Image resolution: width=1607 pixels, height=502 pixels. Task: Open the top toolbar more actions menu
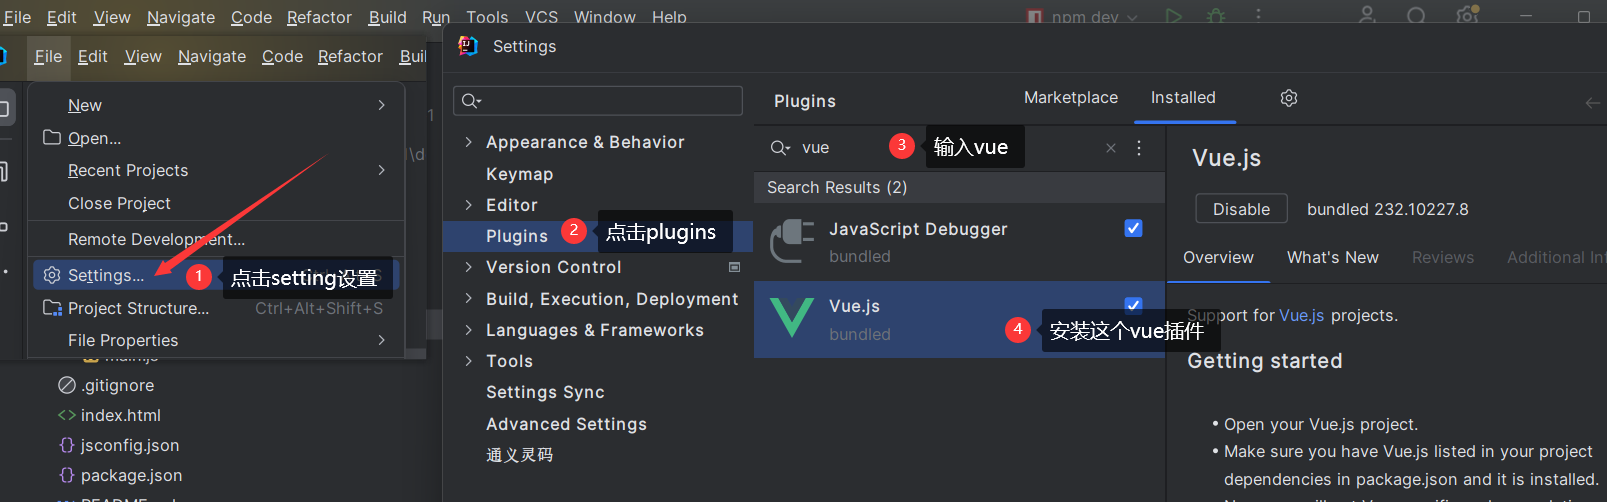coord(1259,16)
